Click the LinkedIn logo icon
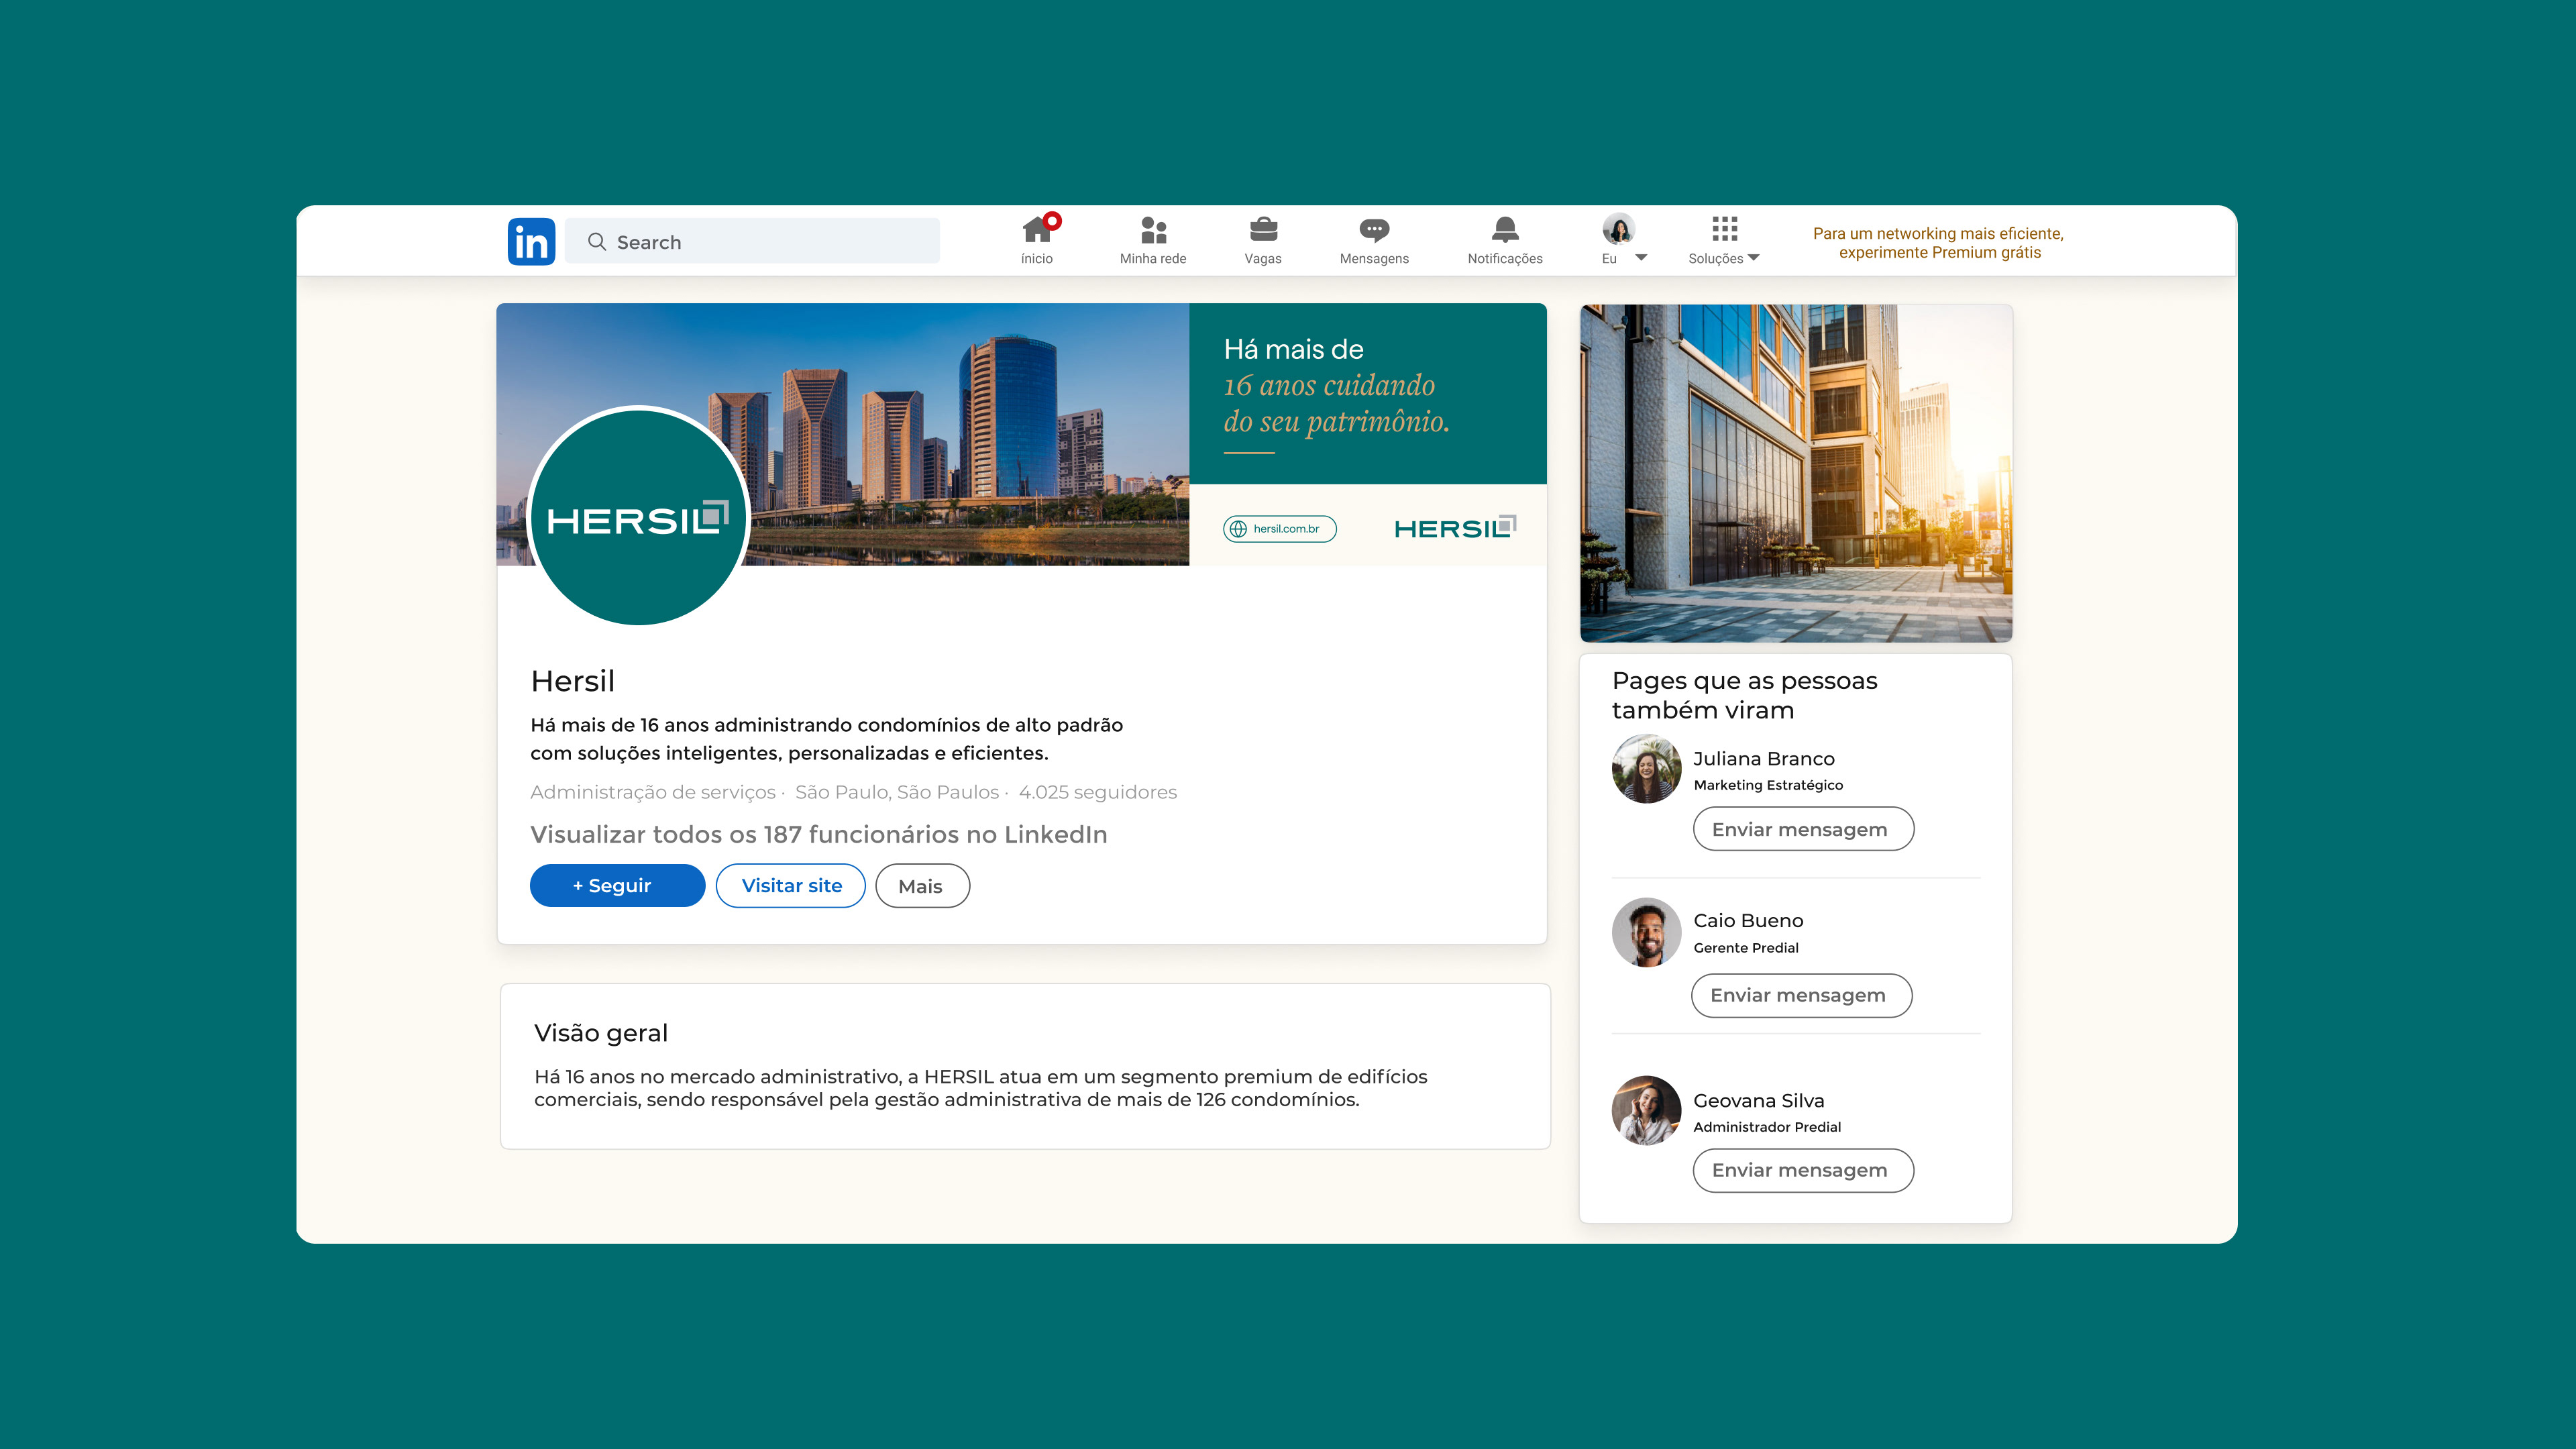 pos(531,241)
